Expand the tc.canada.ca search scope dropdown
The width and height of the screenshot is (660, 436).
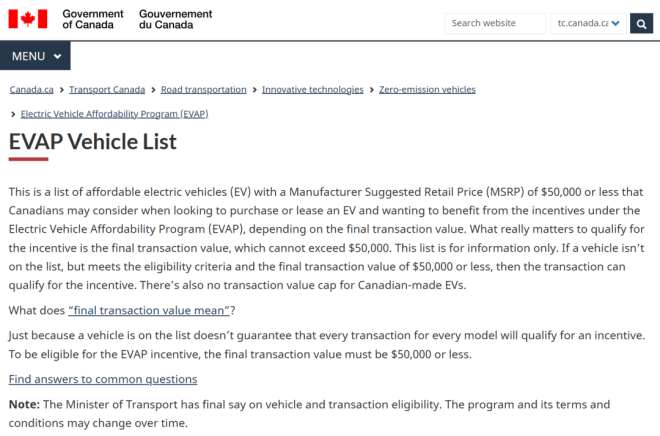click(x=588, y=23)
